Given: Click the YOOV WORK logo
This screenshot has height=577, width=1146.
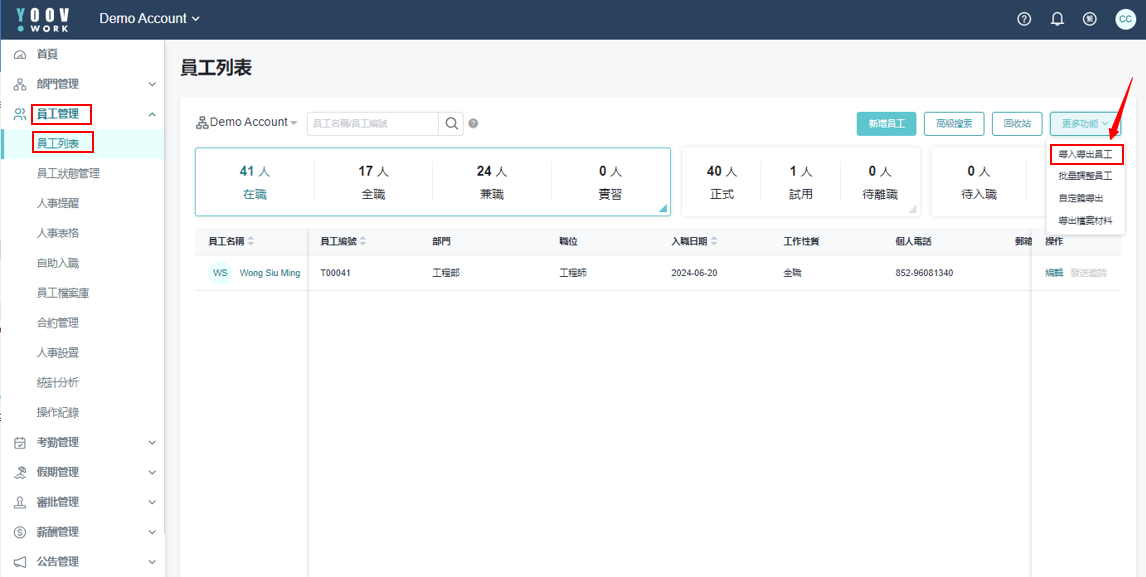Looking at the screenshot, I should click(x=43, y=20).
